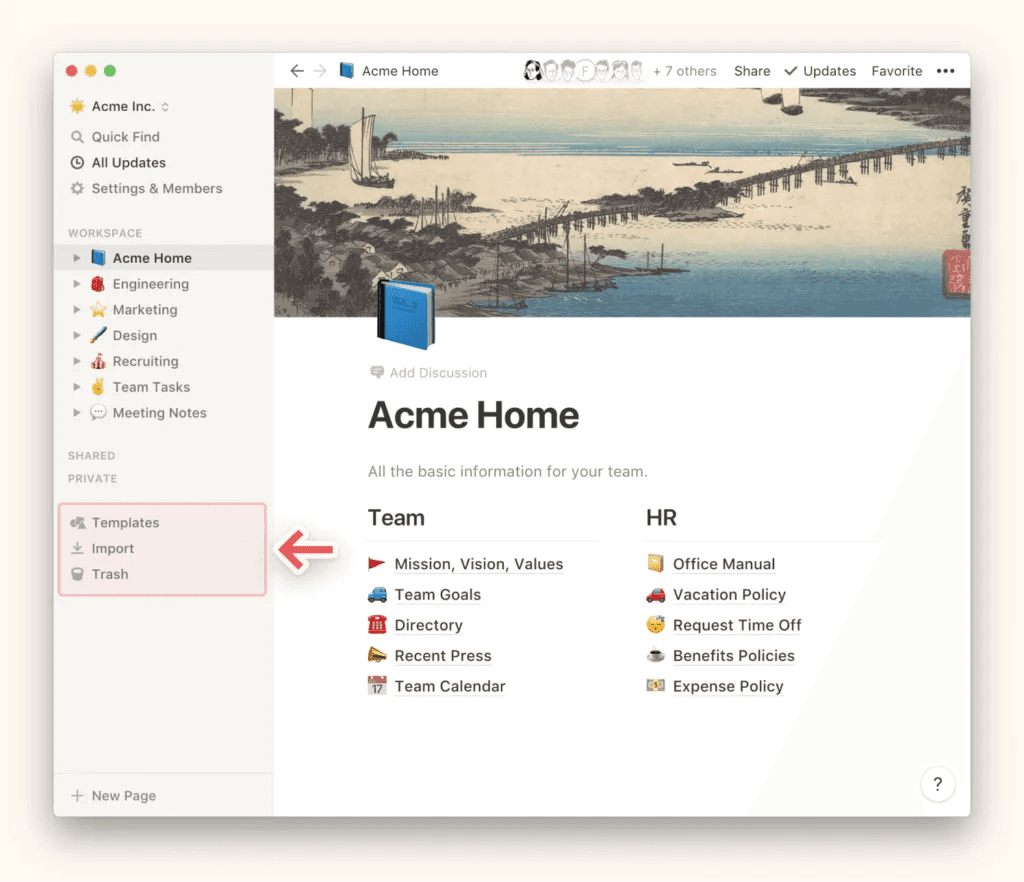Click the blue car Team Goals icon

pos(377,594)
